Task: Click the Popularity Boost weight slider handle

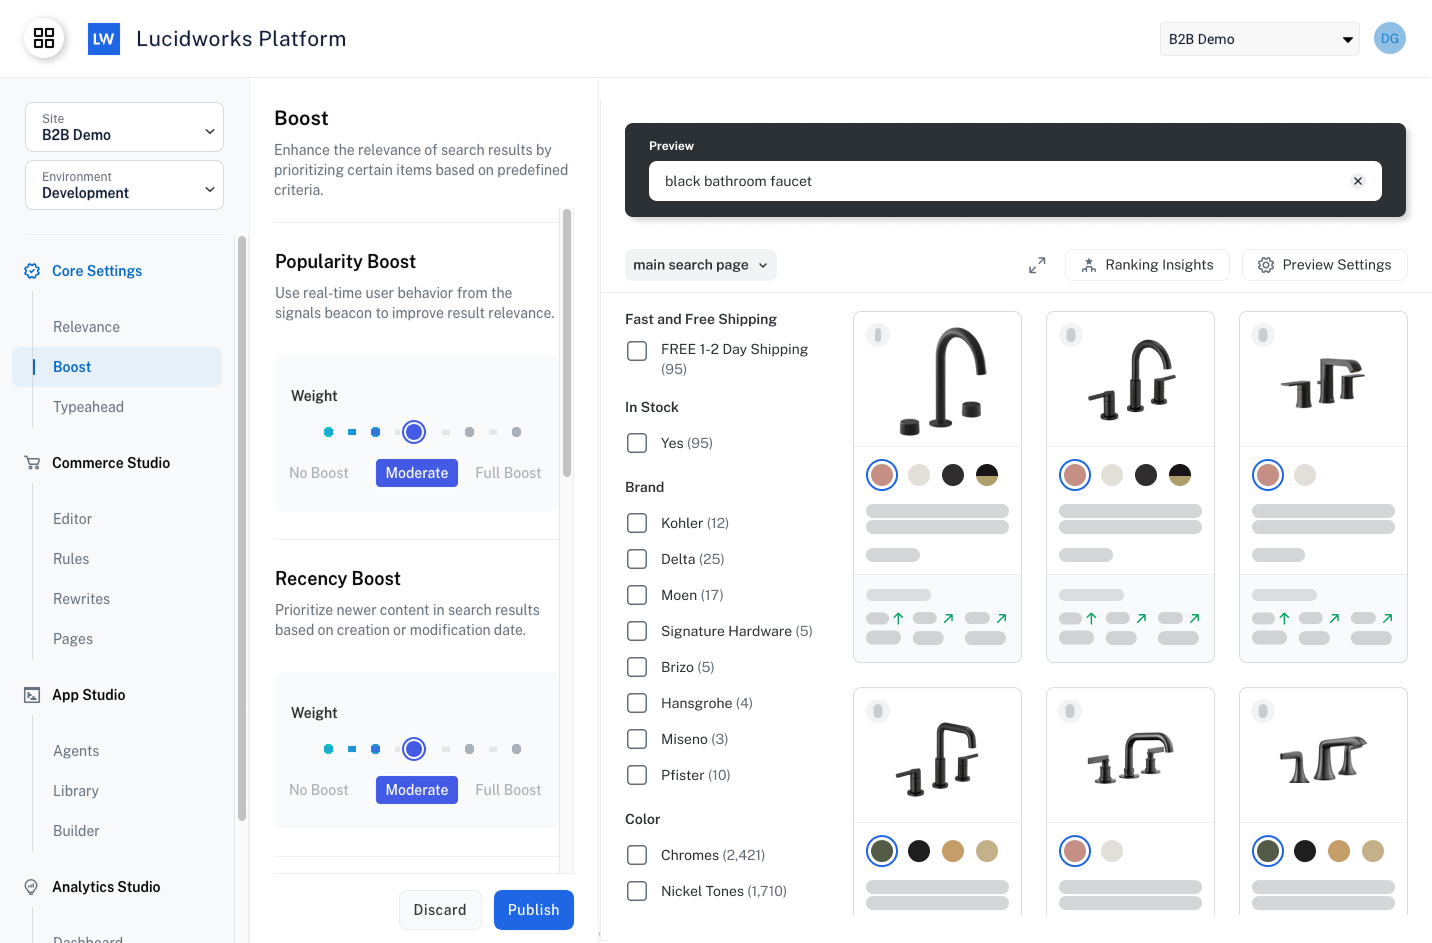Action: pyautogui.click(x=414, y=432)
